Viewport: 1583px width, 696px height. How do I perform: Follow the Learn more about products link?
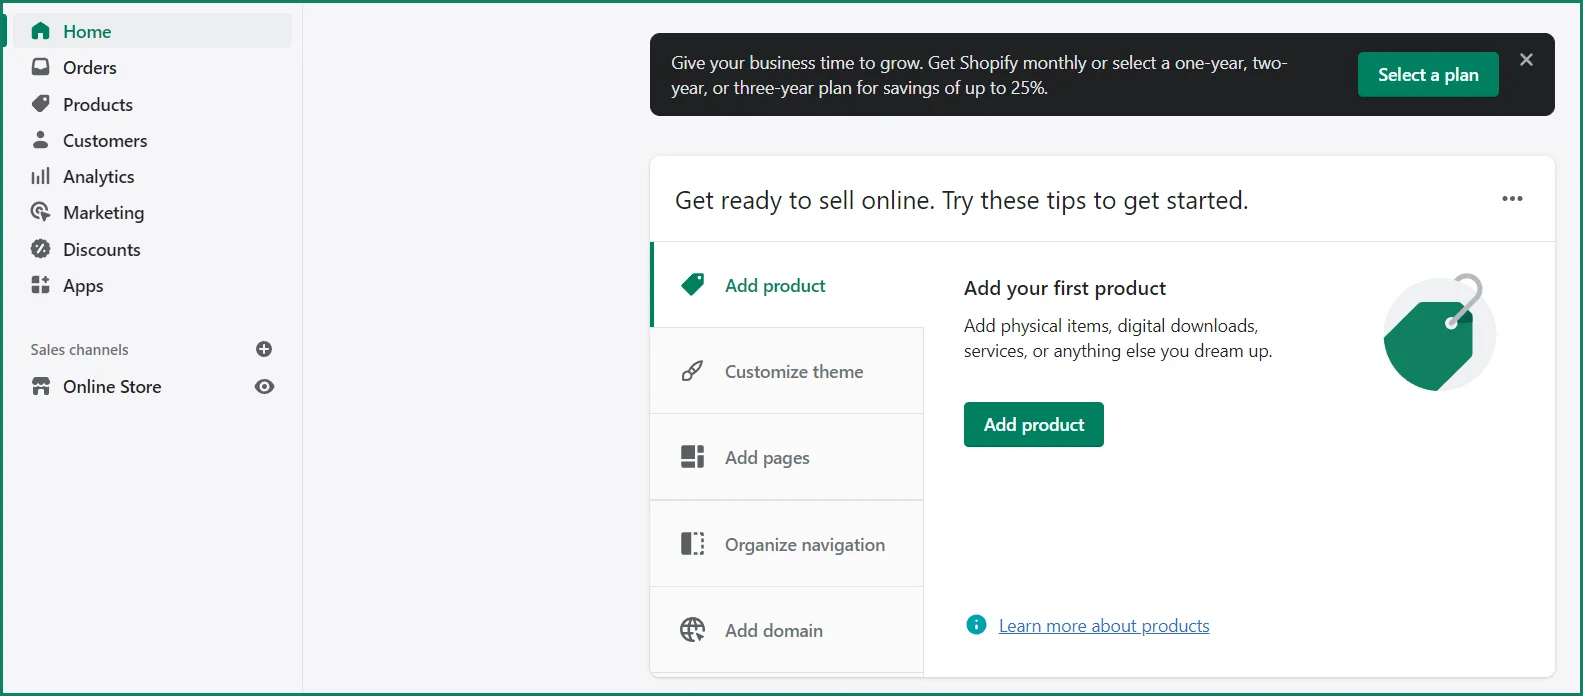[x=1104, y=626]
